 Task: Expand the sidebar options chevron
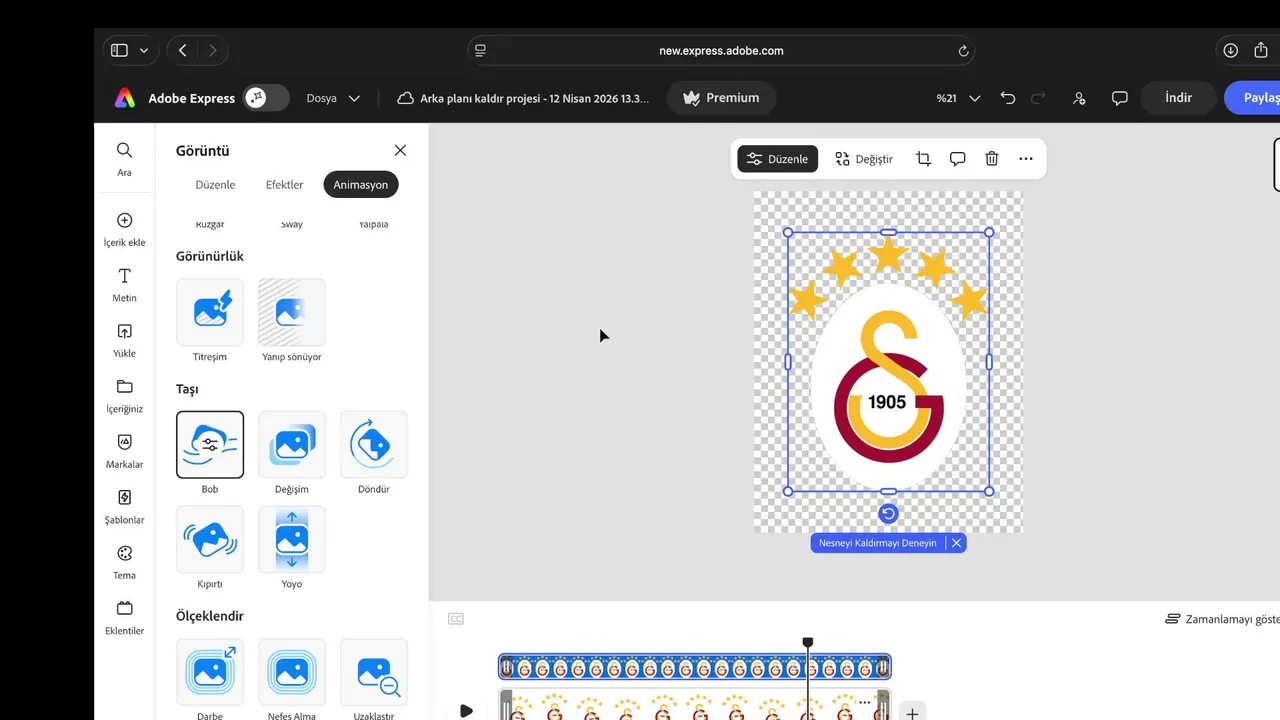pyautogui.click(x=144, y=50)
